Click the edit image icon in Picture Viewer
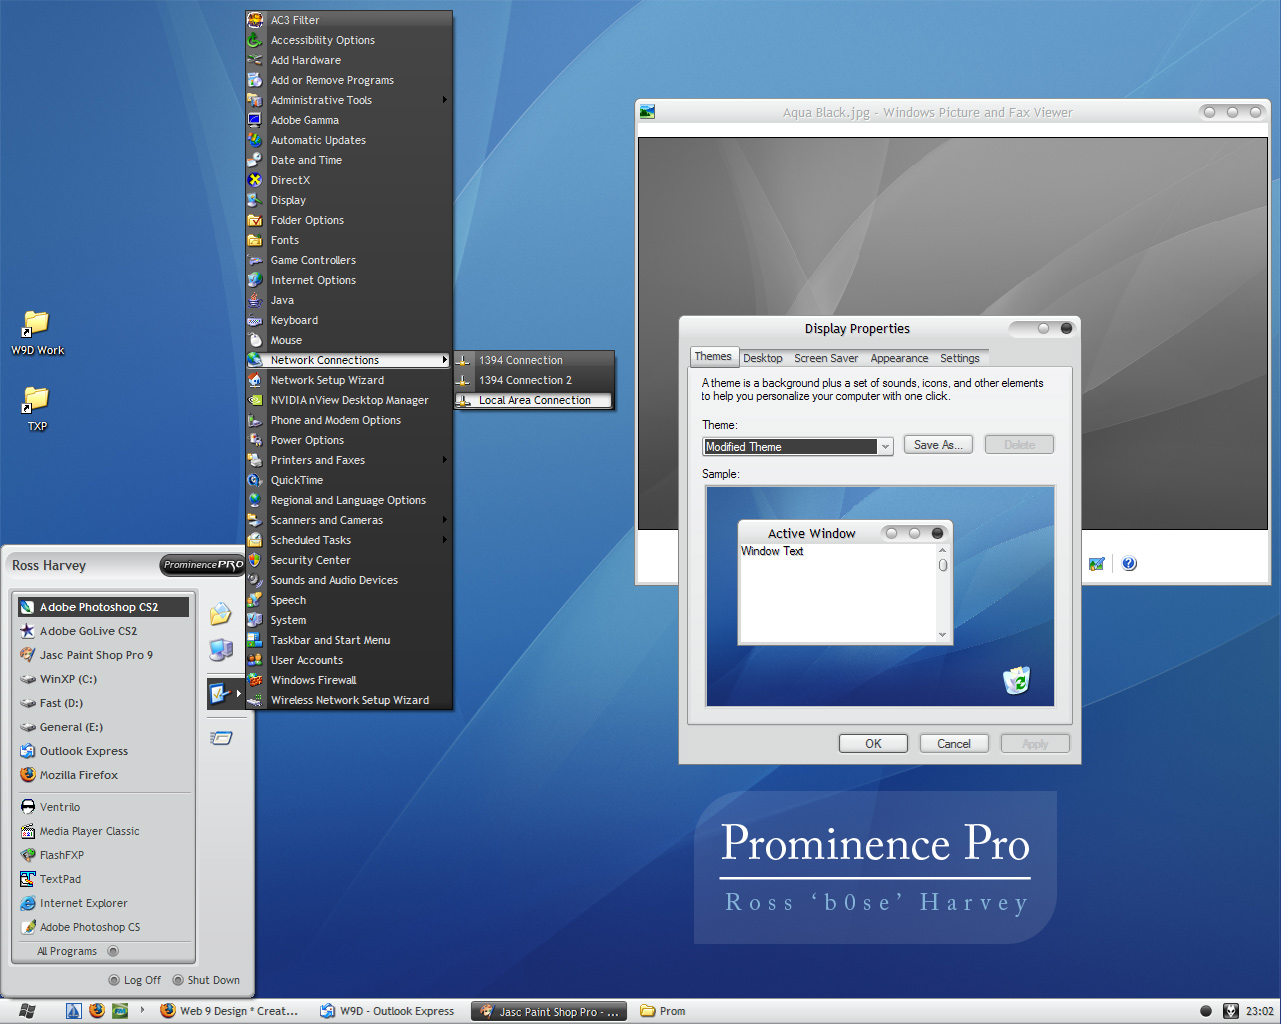 pyautogui.click(x=1097, y=564)
